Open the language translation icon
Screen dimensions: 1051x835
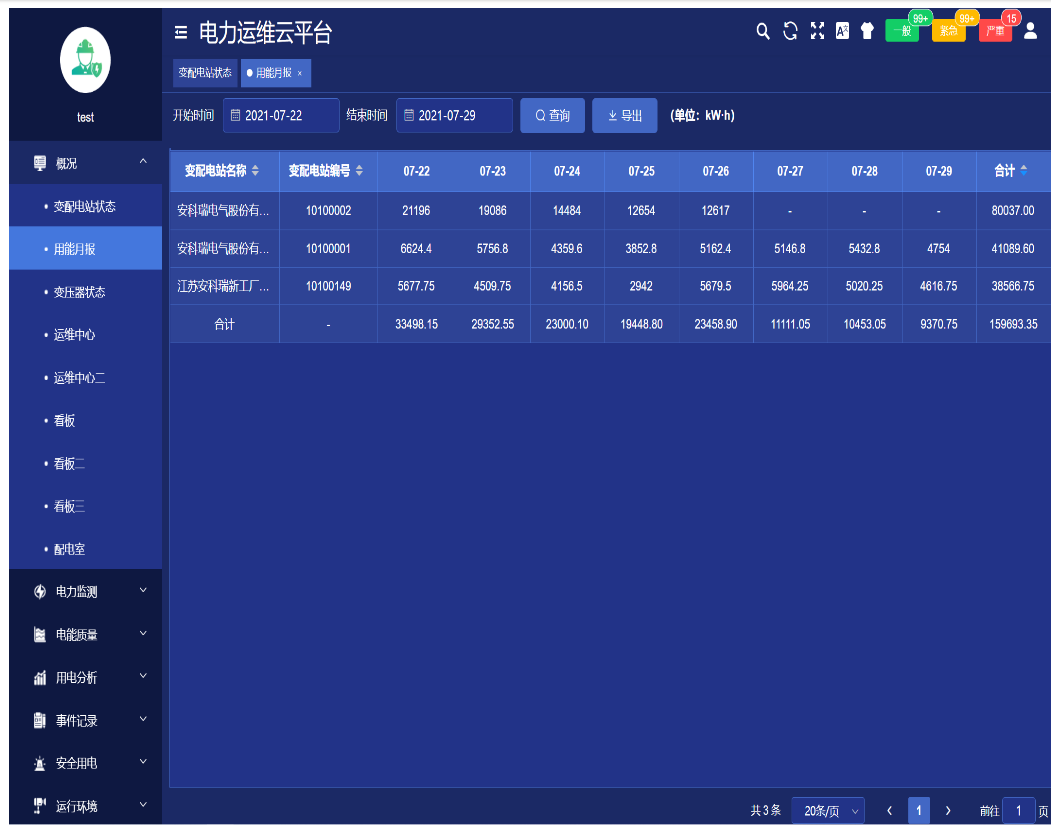tap(842, 32)
